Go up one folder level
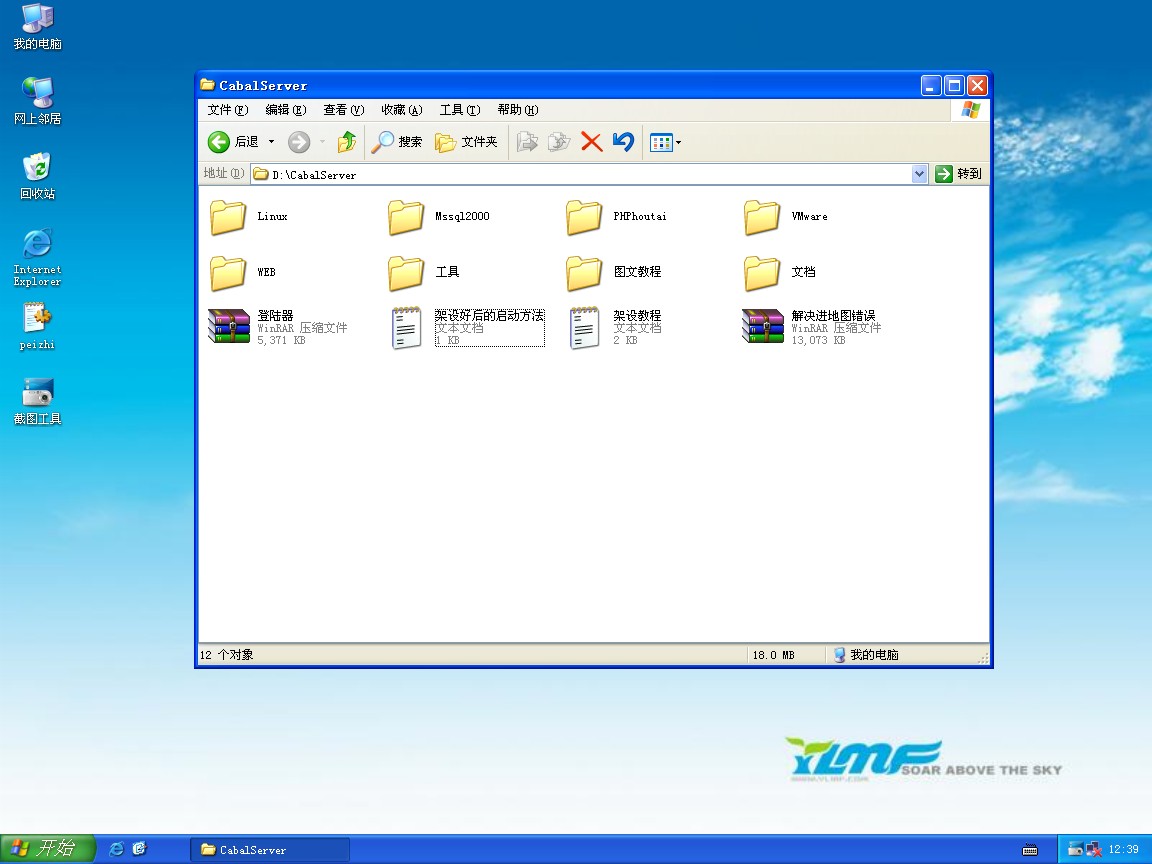This screenshot has width=1152, height=864. point(347,142)
